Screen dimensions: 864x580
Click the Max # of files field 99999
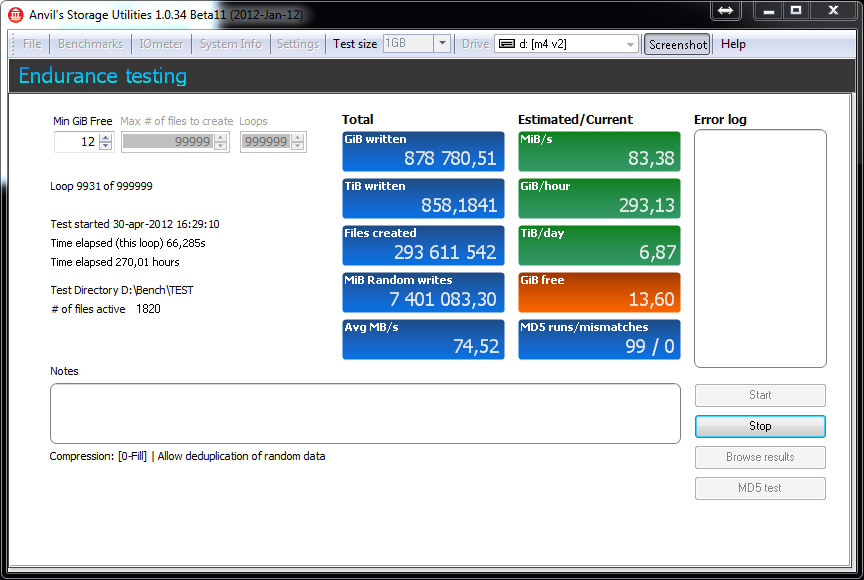click(168, 142)
